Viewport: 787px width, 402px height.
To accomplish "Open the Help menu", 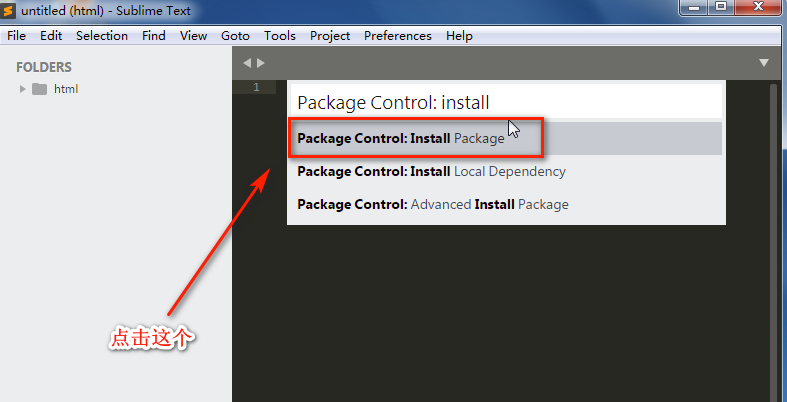I will pos(459,36).
